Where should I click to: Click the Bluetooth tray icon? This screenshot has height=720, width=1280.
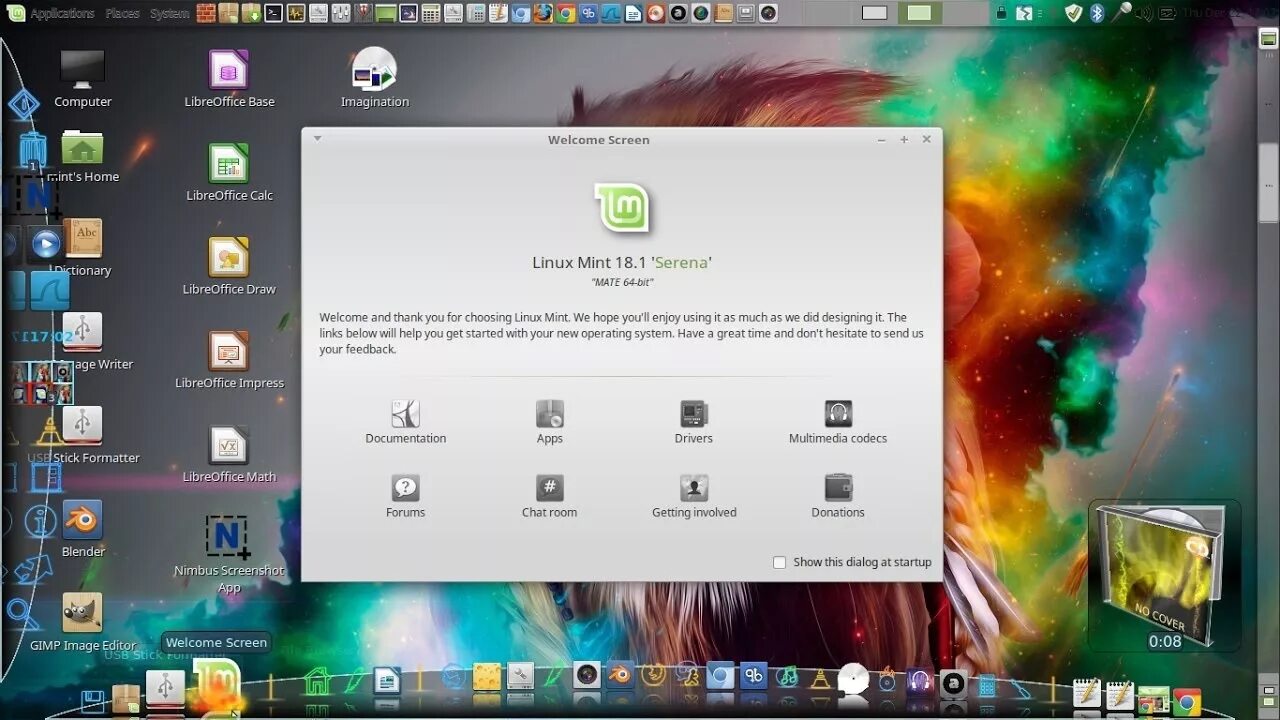pyautogui.click(x=1097, y=13)
